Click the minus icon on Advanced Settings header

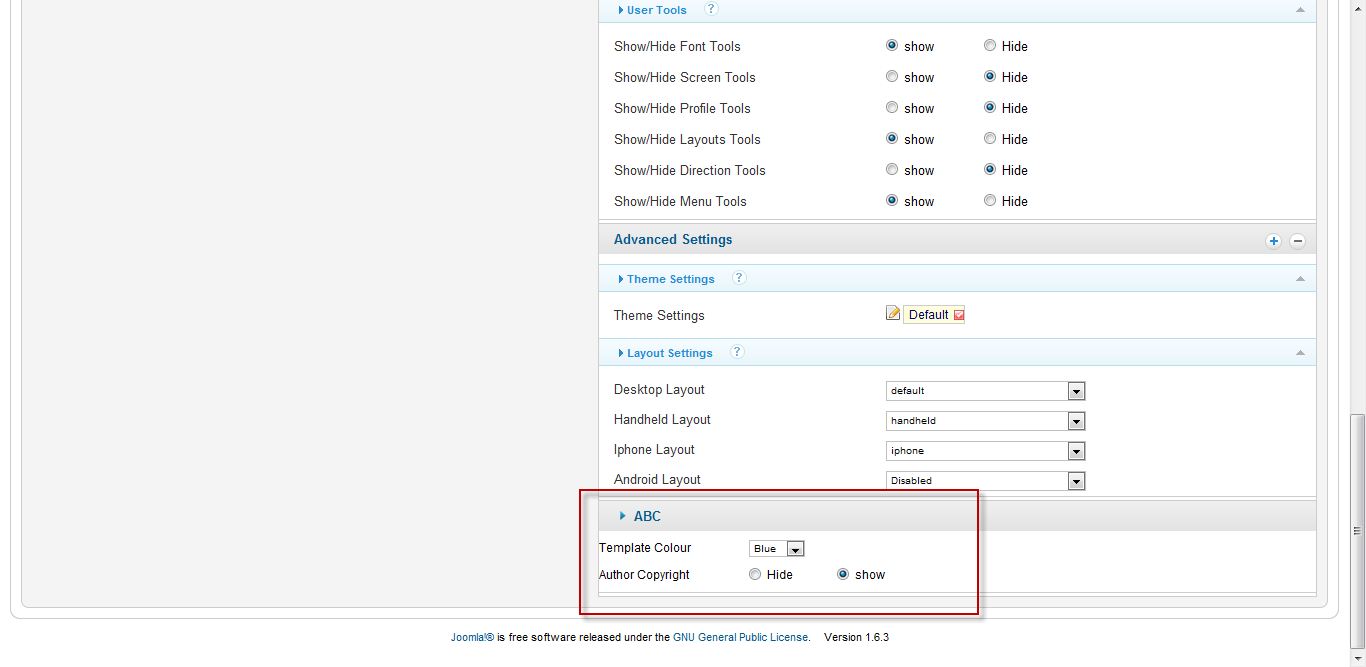tap(1297, 240)
